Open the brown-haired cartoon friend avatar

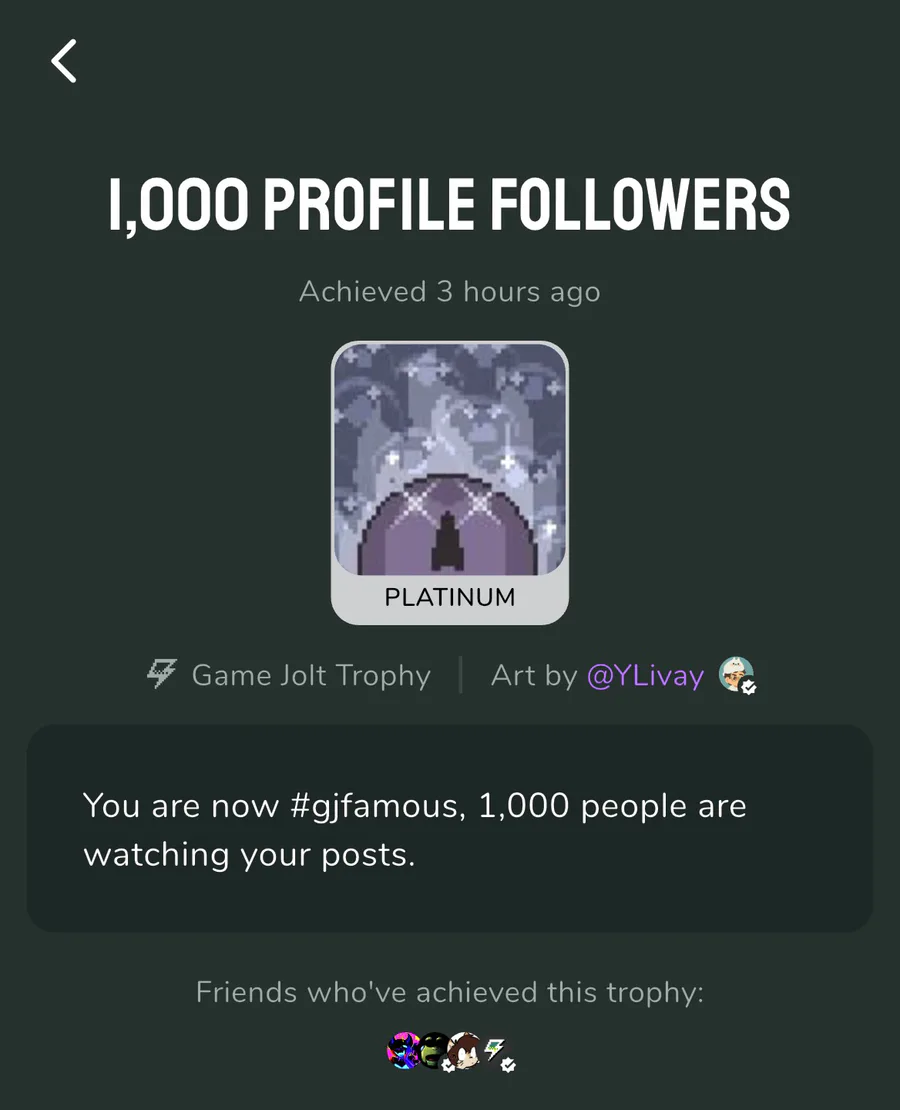464,1051
